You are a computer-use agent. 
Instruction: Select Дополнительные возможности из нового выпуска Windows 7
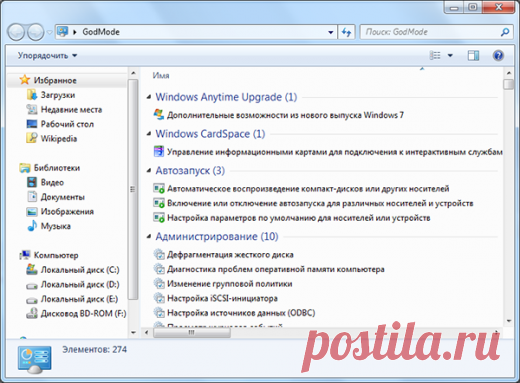(x=285, y=115)
